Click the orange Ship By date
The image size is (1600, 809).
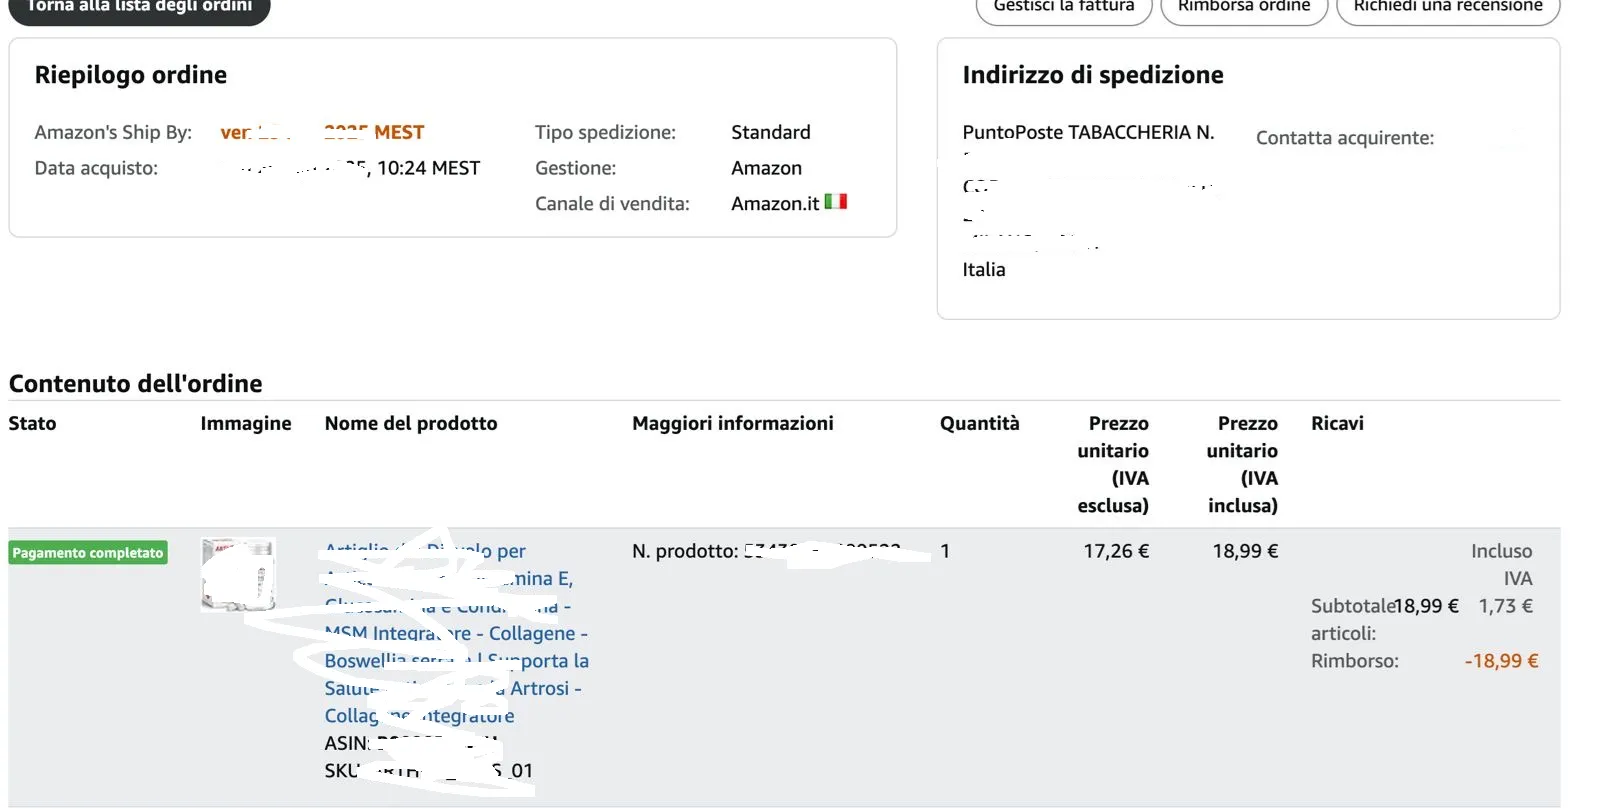click(x=322, y=132)
